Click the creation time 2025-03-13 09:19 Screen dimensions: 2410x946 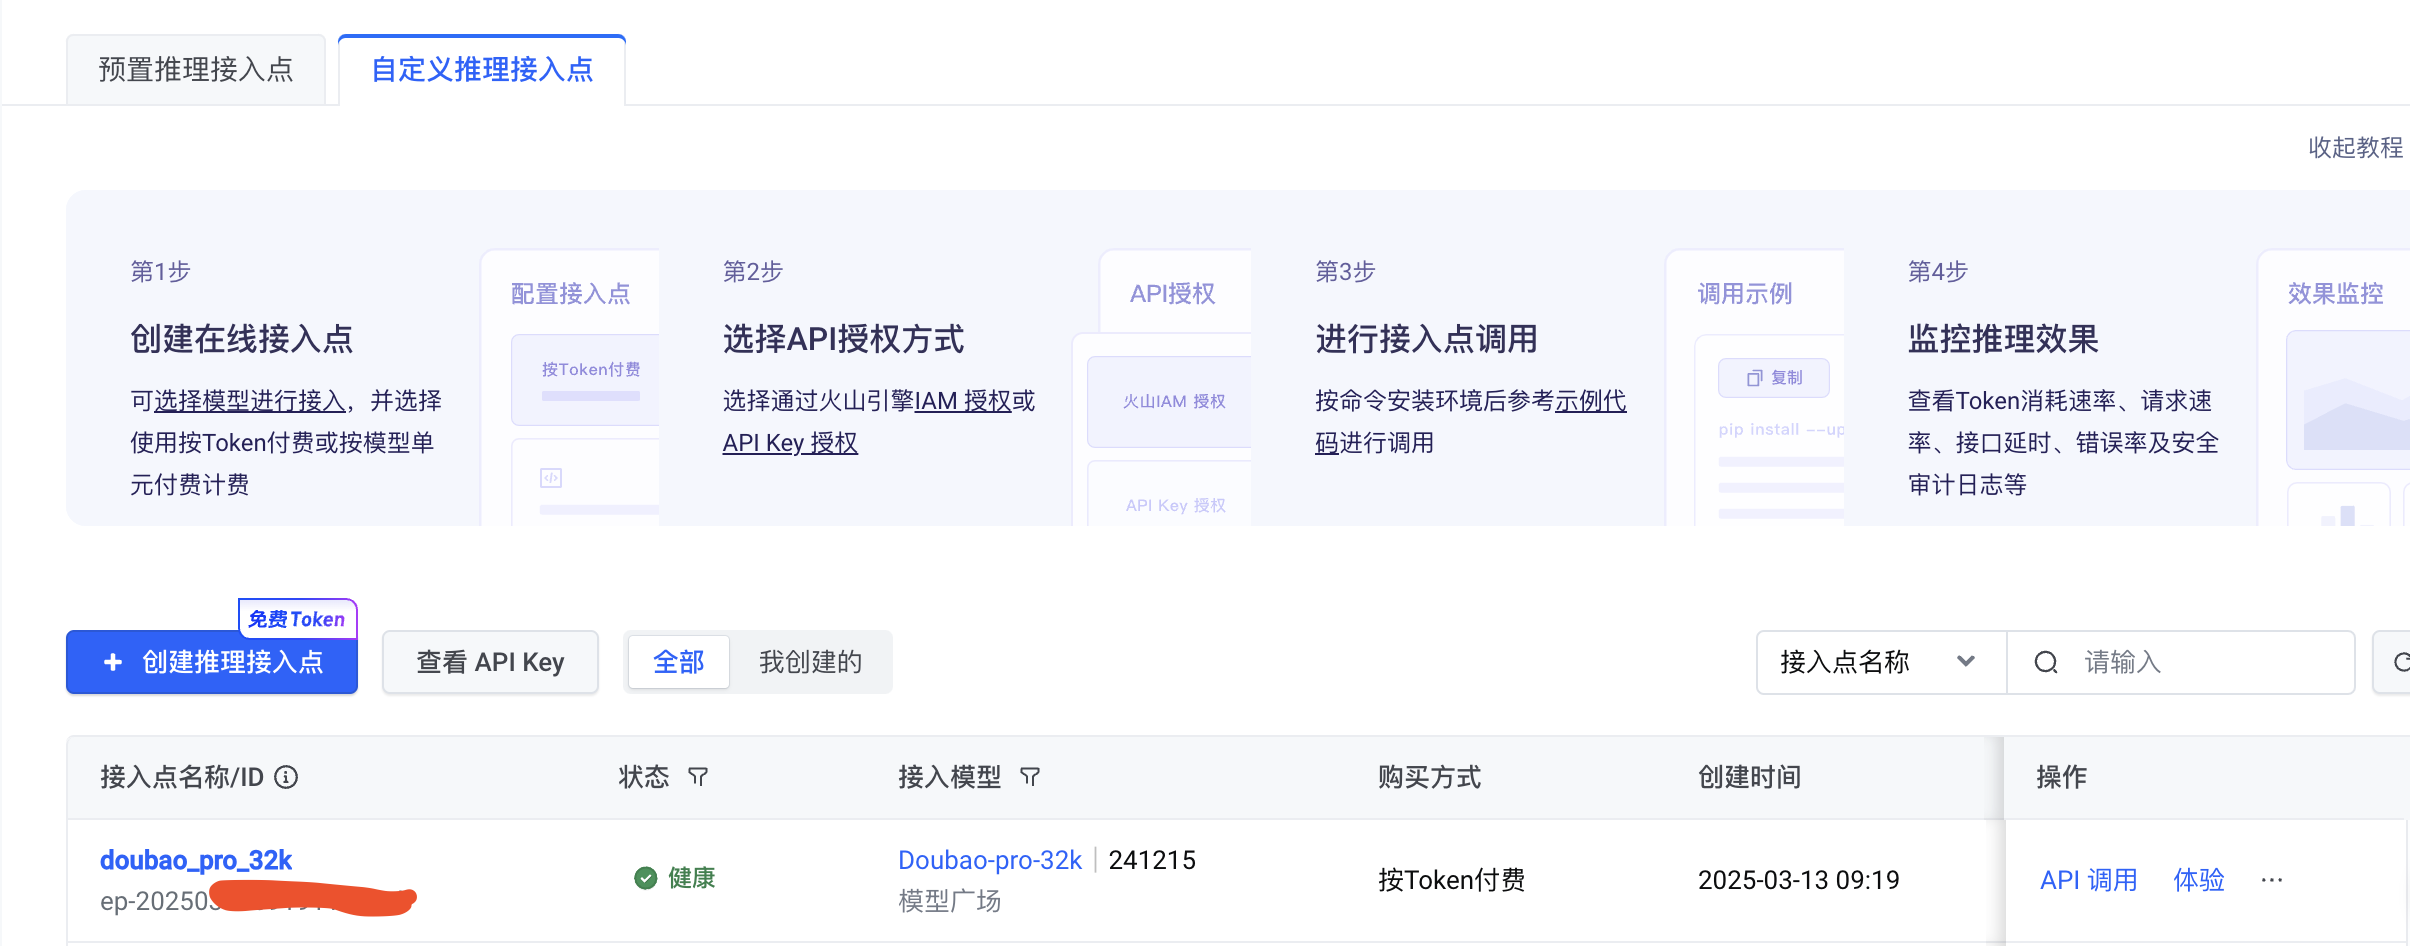click(x=1798, y=880)
